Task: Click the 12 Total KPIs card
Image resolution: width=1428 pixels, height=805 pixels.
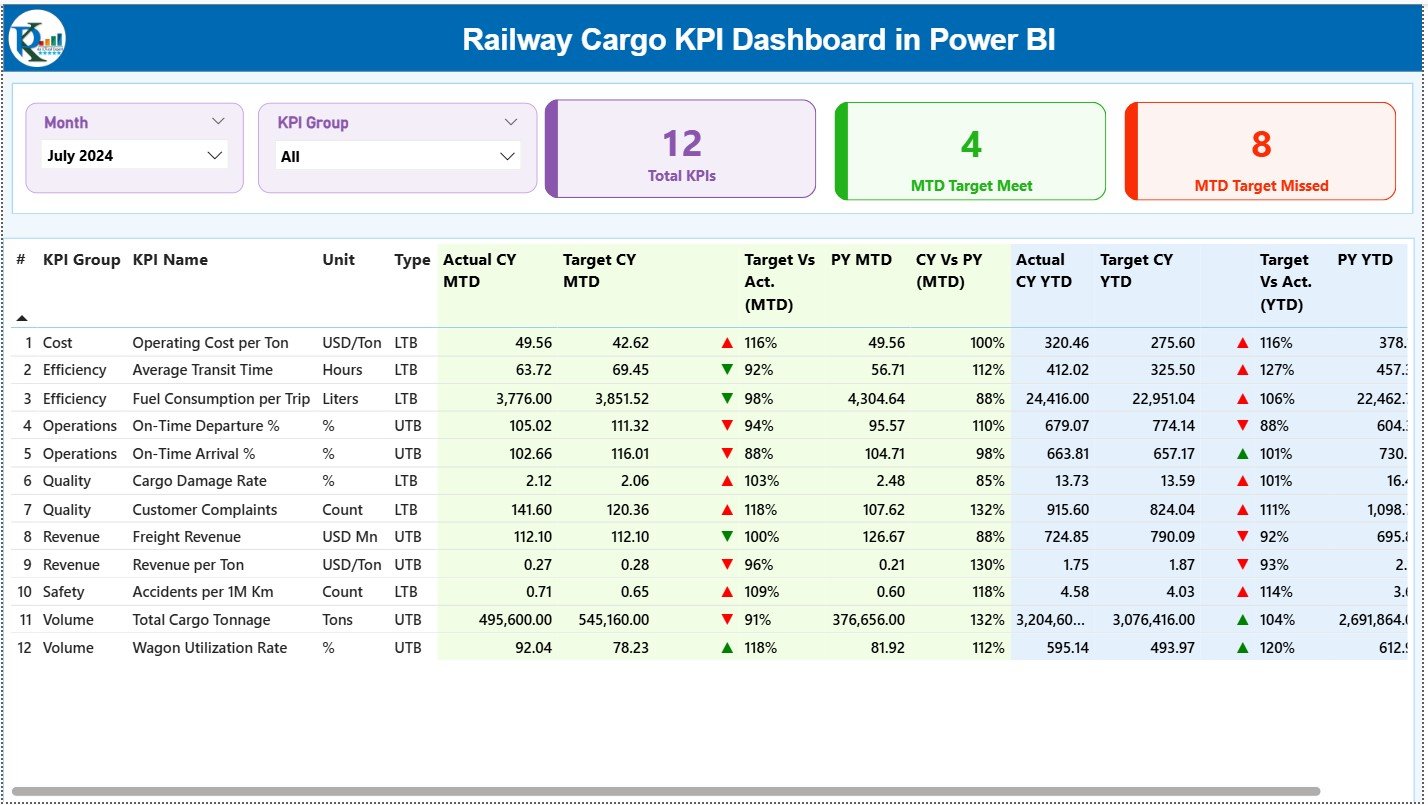Action: click(x=680, y=148)
